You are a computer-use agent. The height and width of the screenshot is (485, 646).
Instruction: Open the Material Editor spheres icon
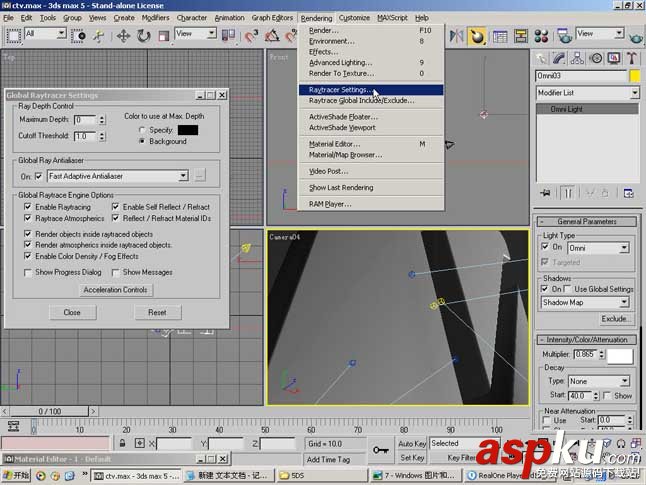(x=541, y=36)
